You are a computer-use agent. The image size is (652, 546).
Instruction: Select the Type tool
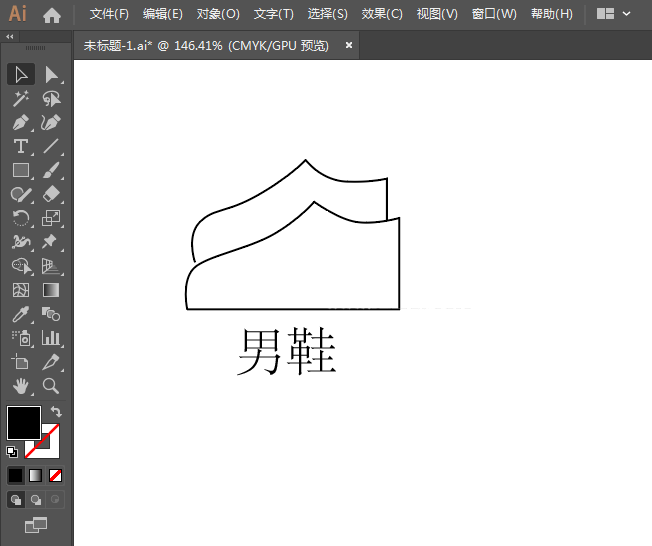21,146
